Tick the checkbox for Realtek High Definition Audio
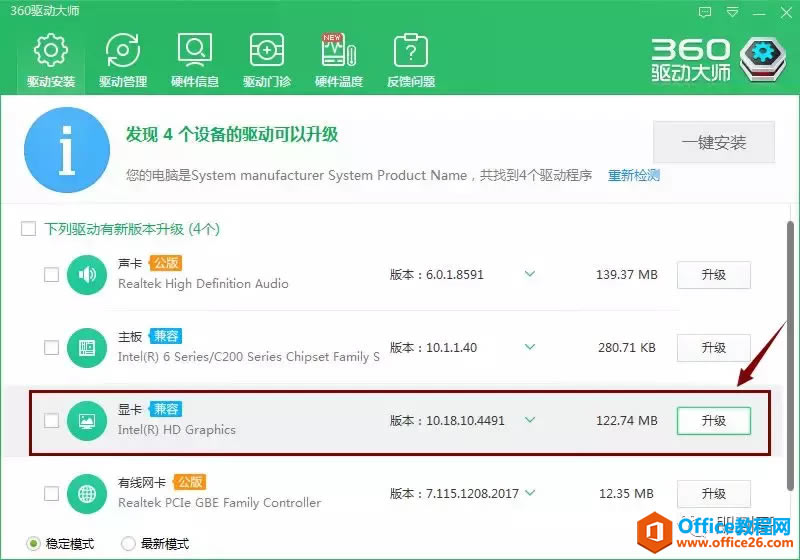Screen dimensions: 800x560 point(52,275)
